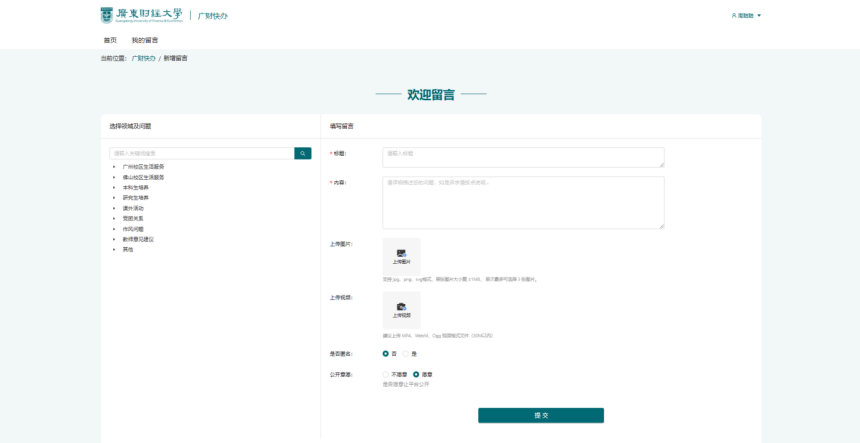This screenshot has height=443, width=860.
Task: Focus the category keyword search field
Action: coord(202,154)
